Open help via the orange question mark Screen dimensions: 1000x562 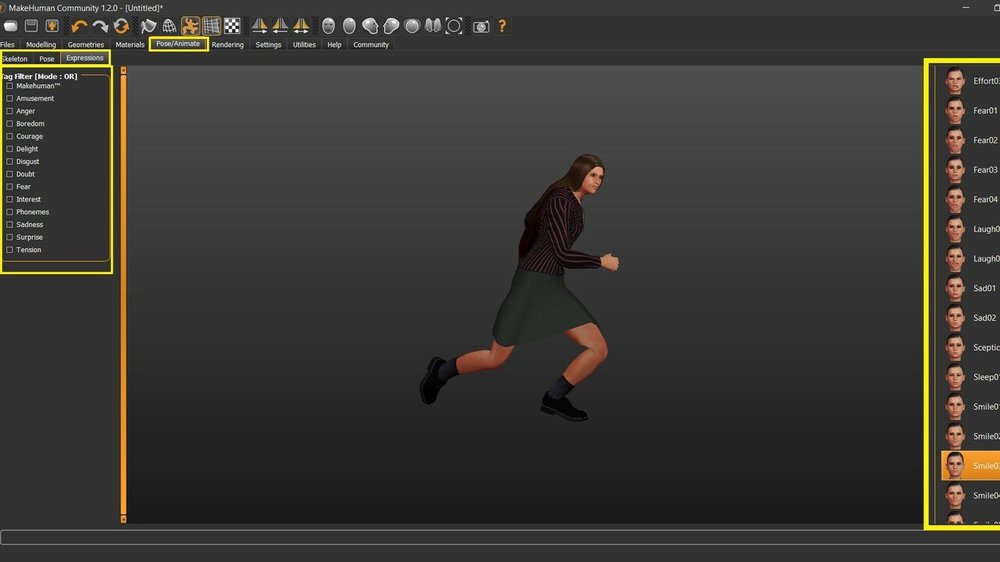[x=502, y=26]
